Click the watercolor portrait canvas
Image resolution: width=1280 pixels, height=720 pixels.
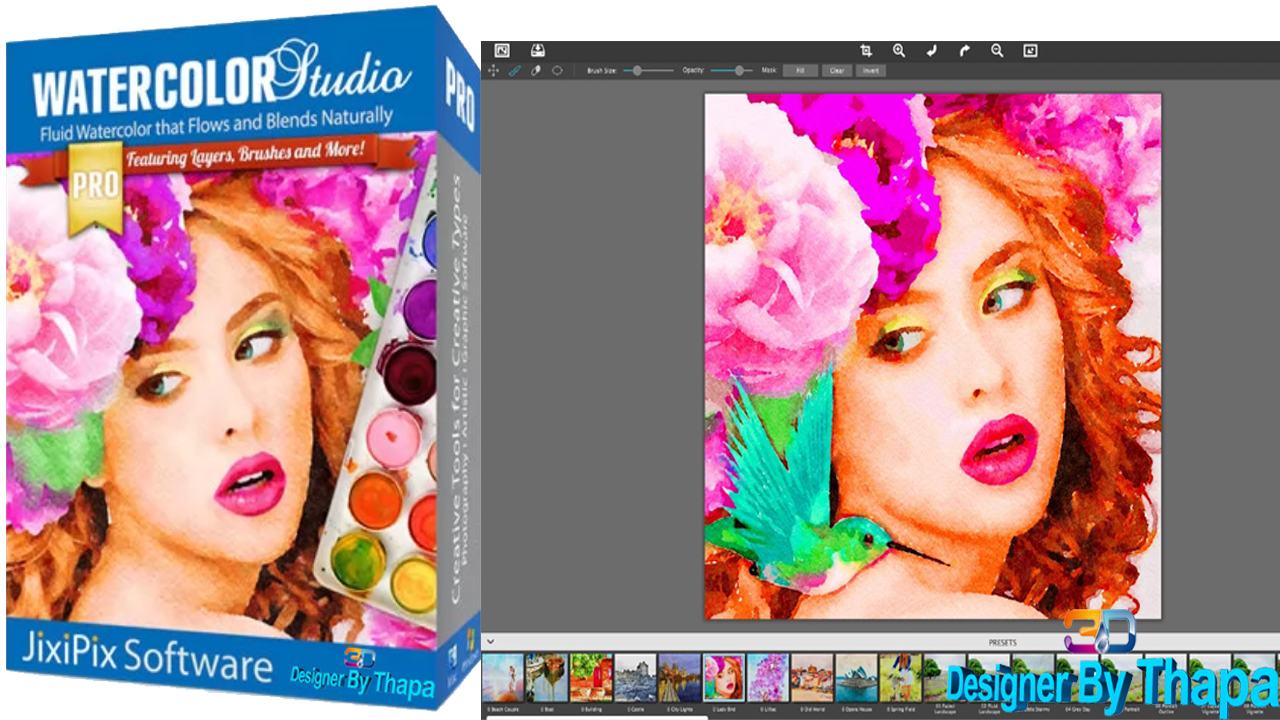coord(933,356)
